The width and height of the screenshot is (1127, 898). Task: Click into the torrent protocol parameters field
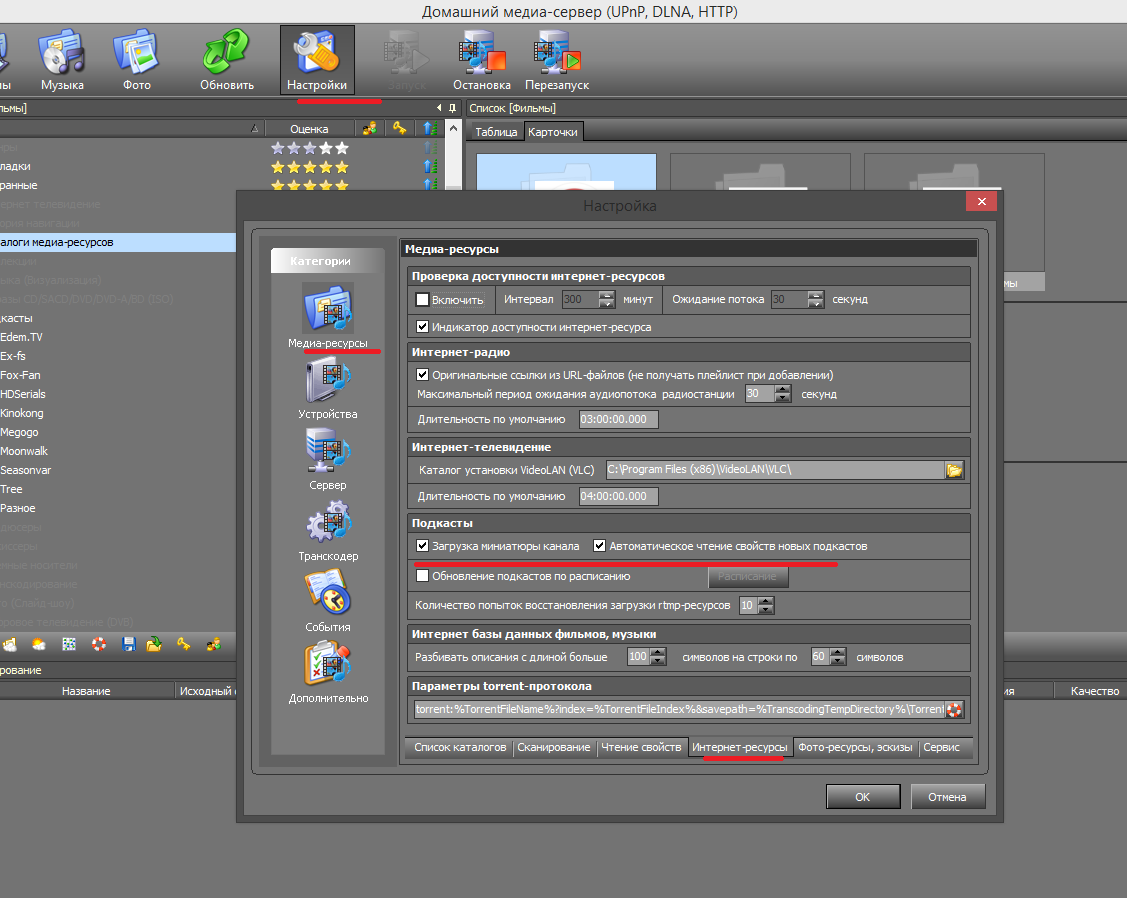[x=678, y=710]
